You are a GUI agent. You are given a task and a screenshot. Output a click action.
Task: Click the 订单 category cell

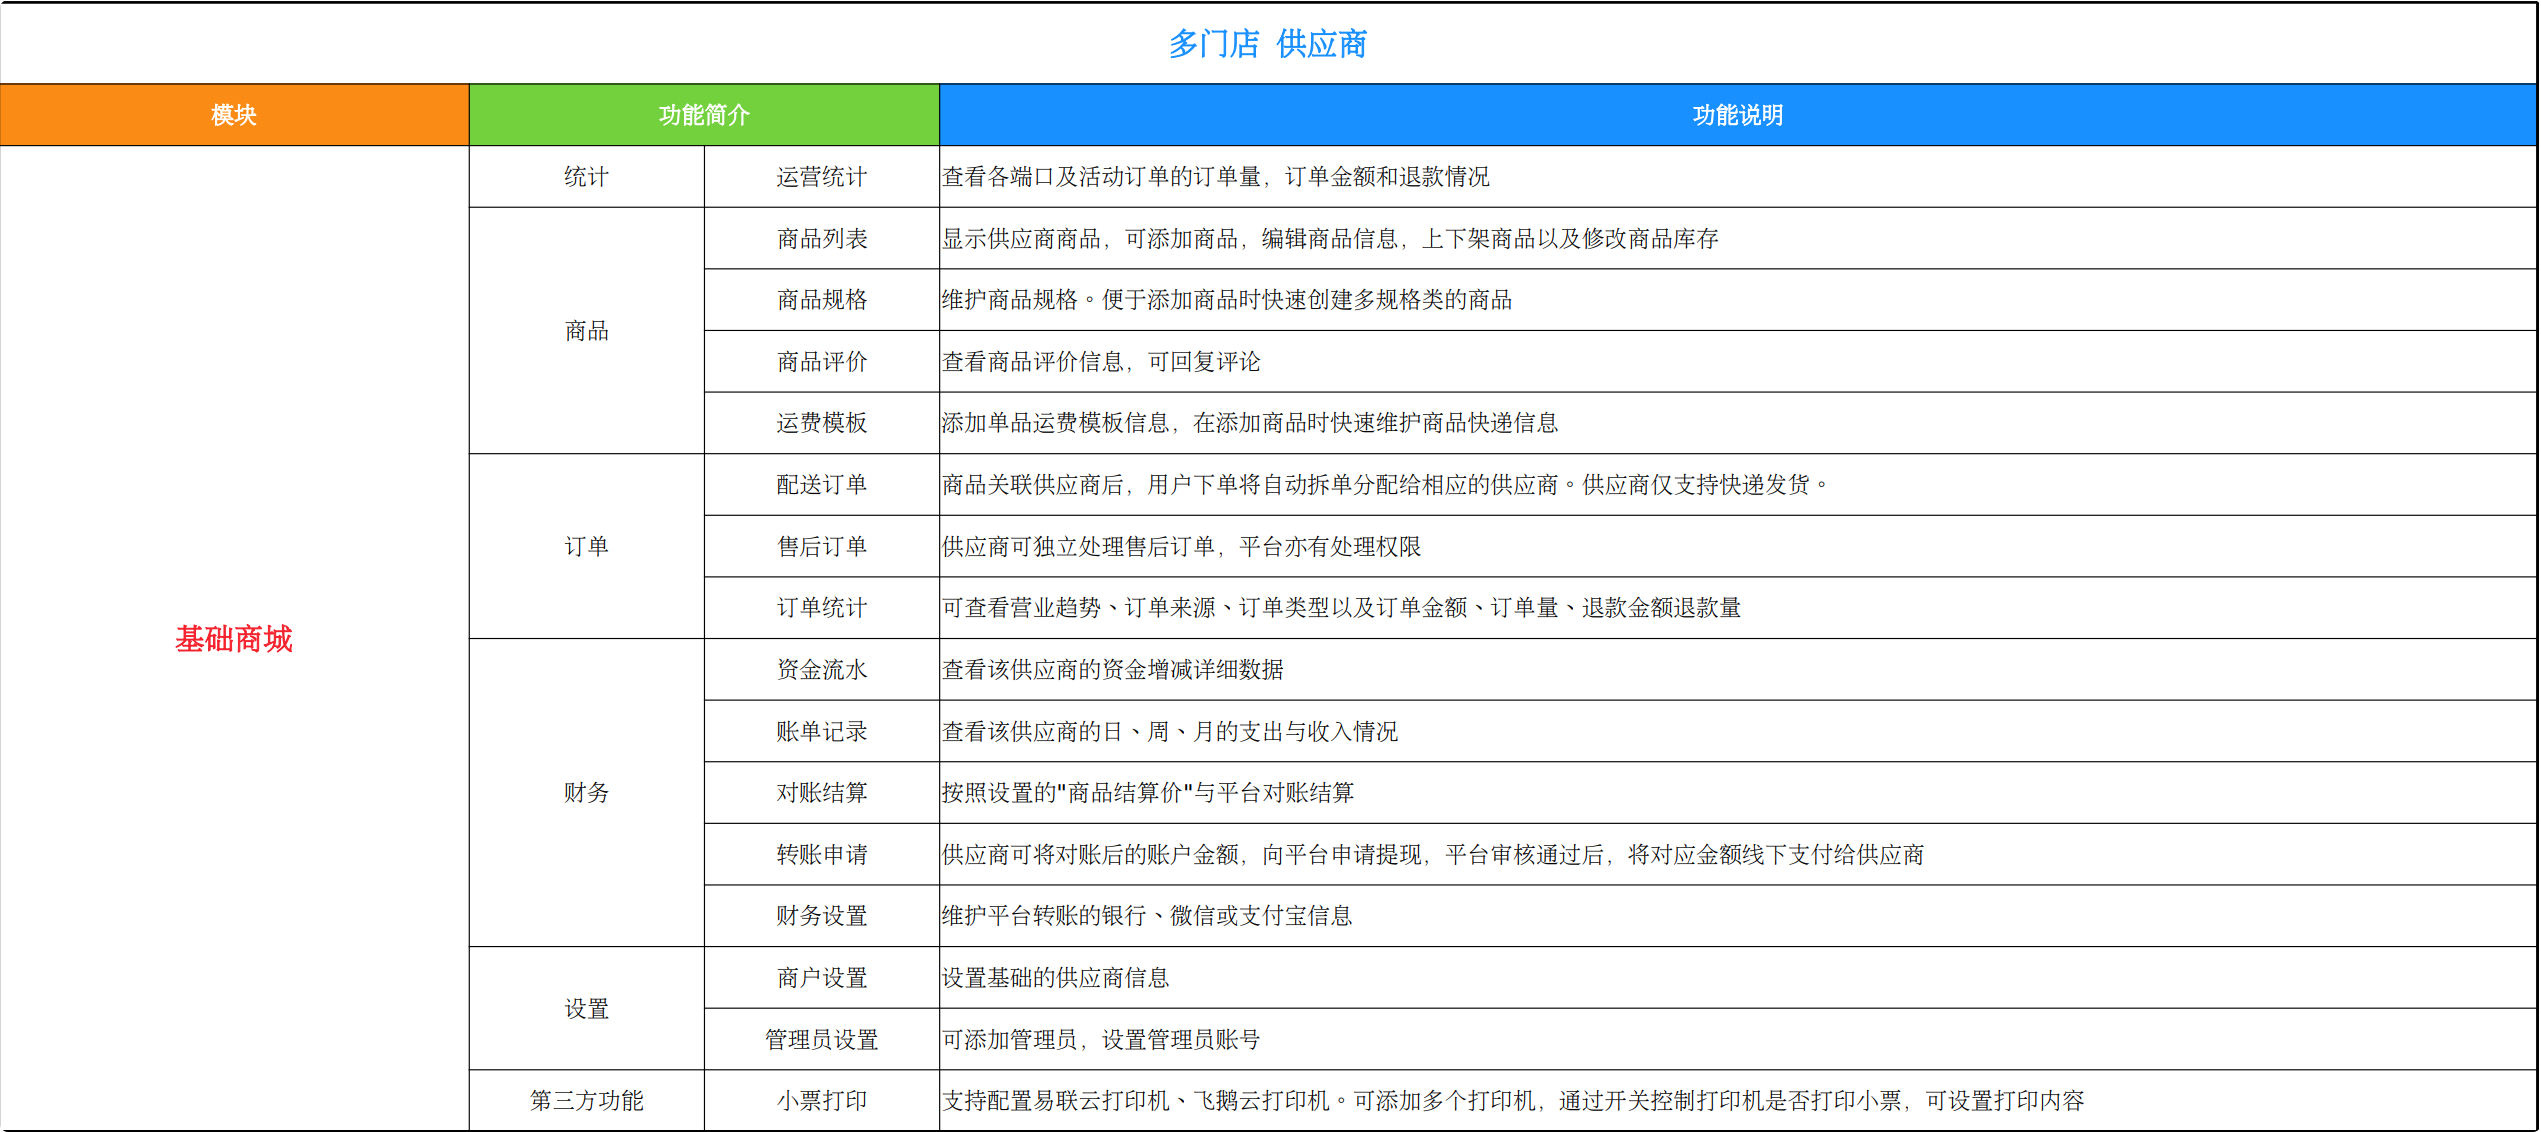pos(586,546)
